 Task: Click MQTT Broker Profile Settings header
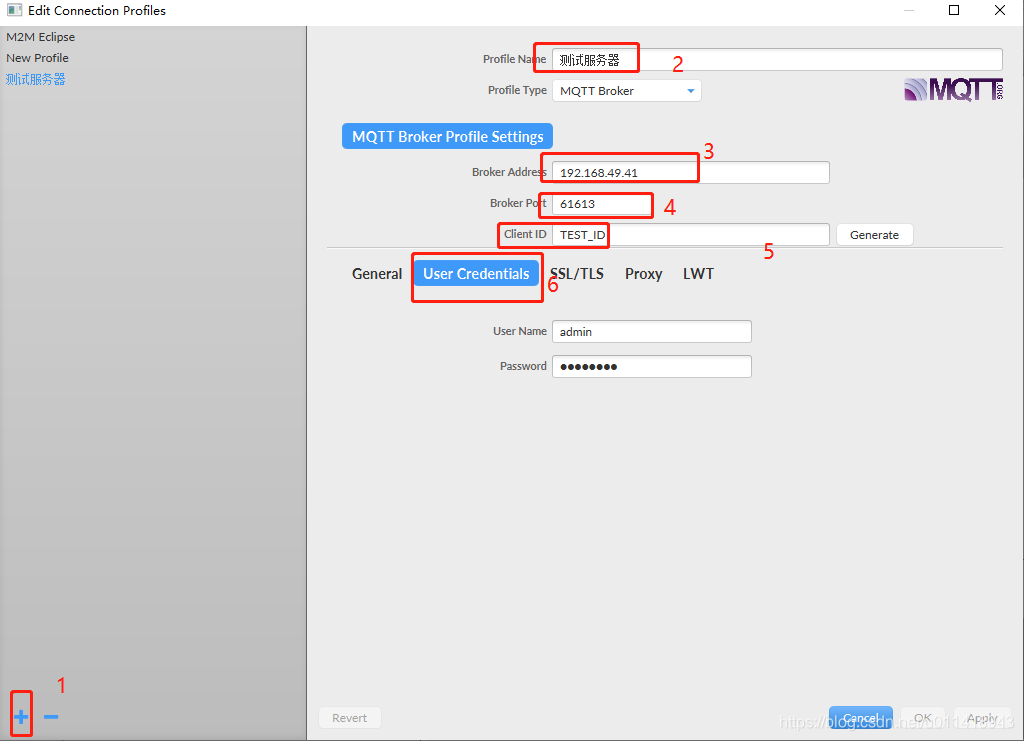[447, 136]
